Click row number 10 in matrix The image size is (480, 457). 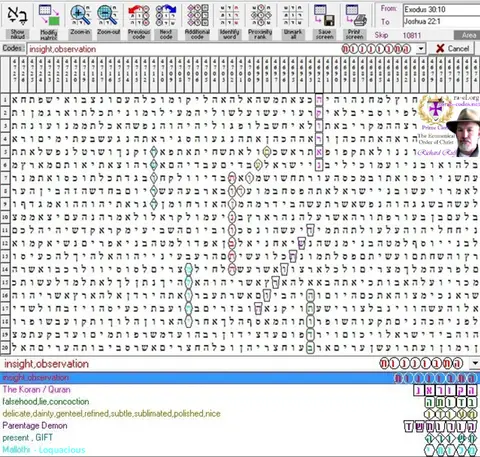[5, 217]
